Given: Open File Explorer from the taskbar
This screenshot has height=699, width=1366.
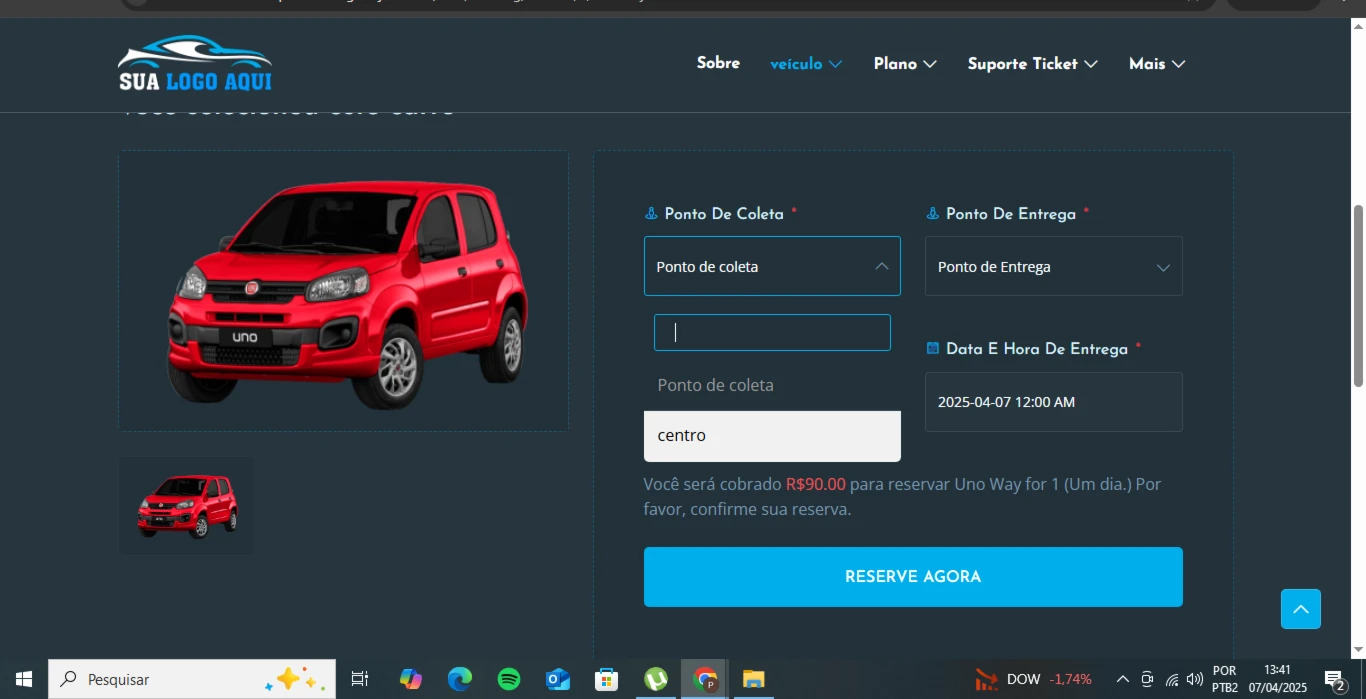Looking at the screenshot, I should point(754,679).
